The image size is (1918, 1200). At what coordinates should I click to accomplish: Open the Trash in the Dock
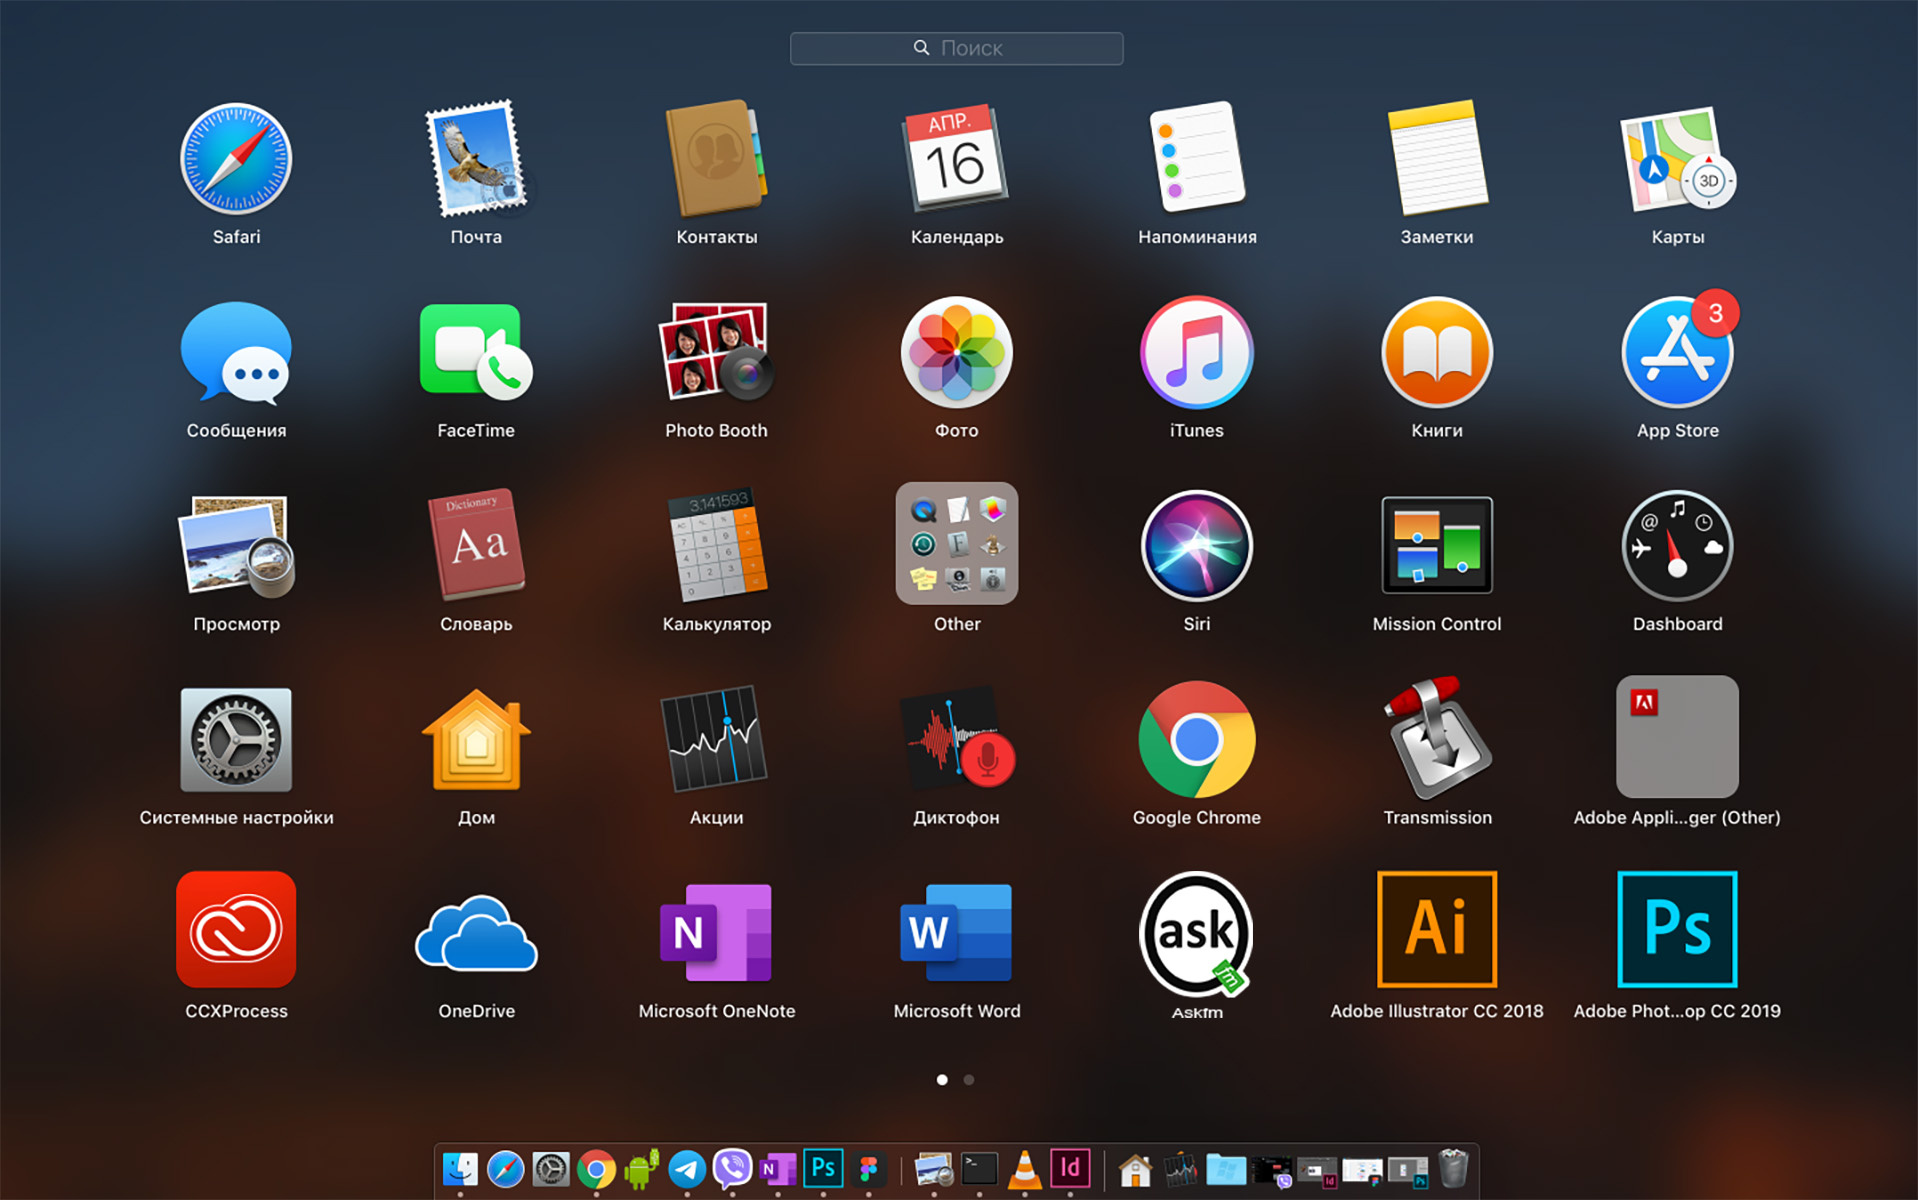tap(1453, 1168)
